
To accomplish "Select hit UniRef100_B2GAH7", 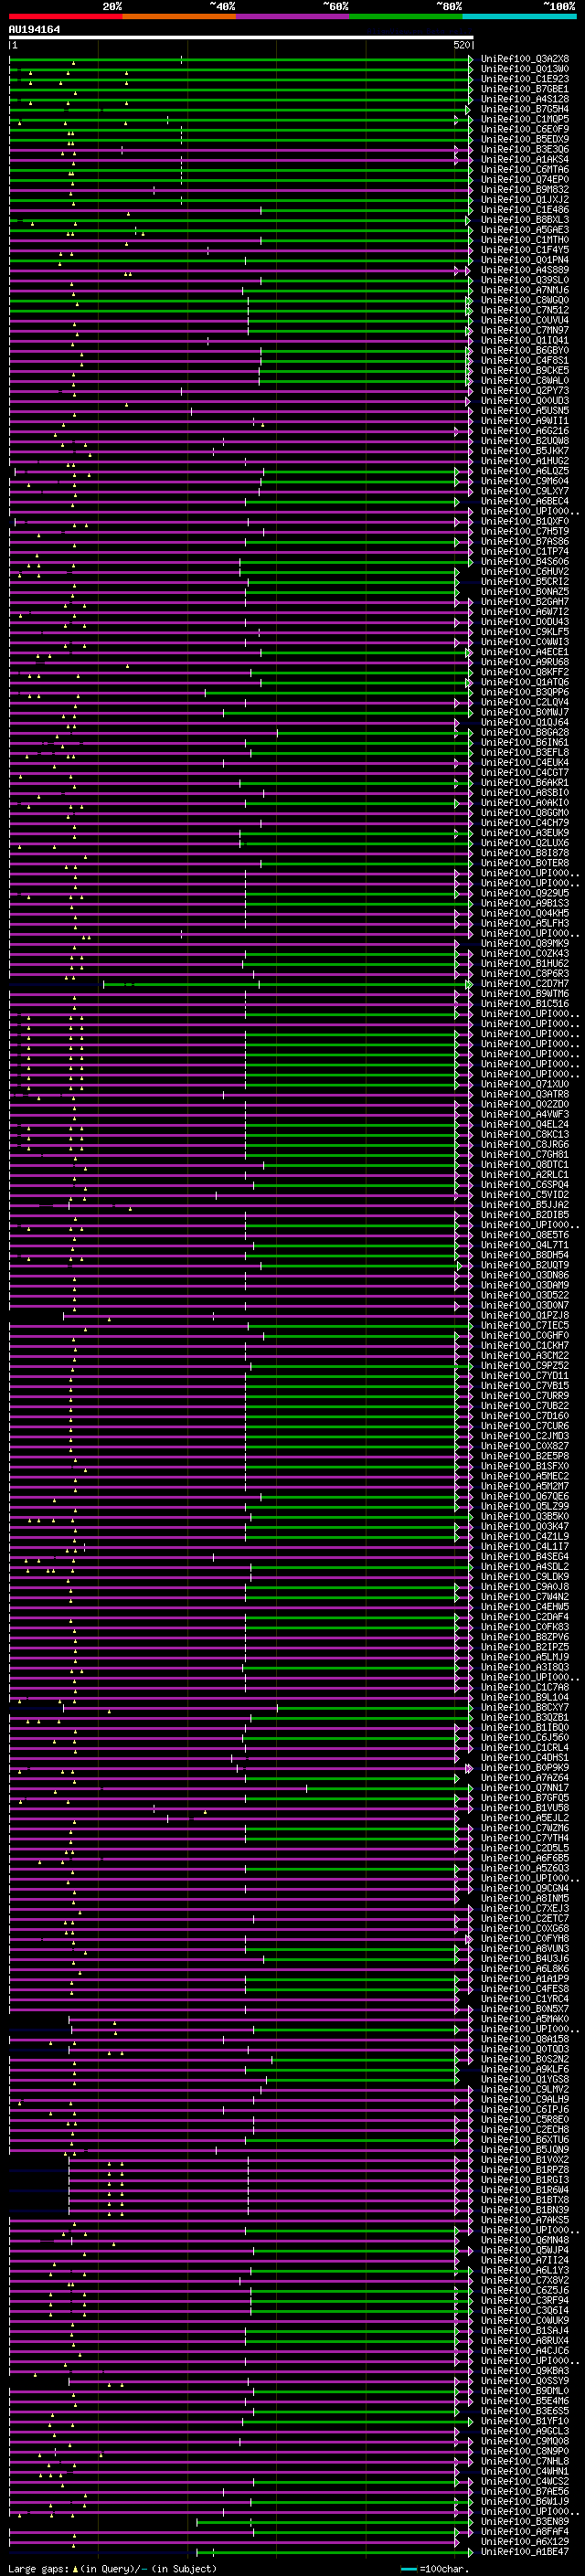I will click(524, 602).
